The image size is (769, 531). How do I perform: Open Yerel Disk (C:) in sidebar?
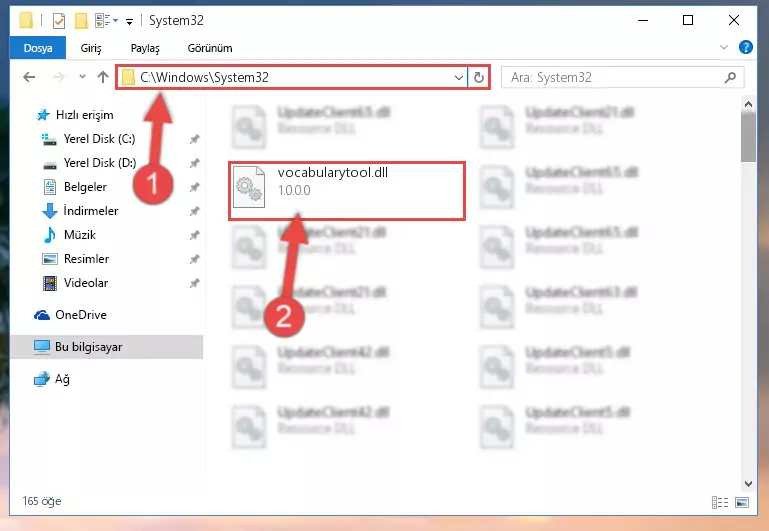99,139
